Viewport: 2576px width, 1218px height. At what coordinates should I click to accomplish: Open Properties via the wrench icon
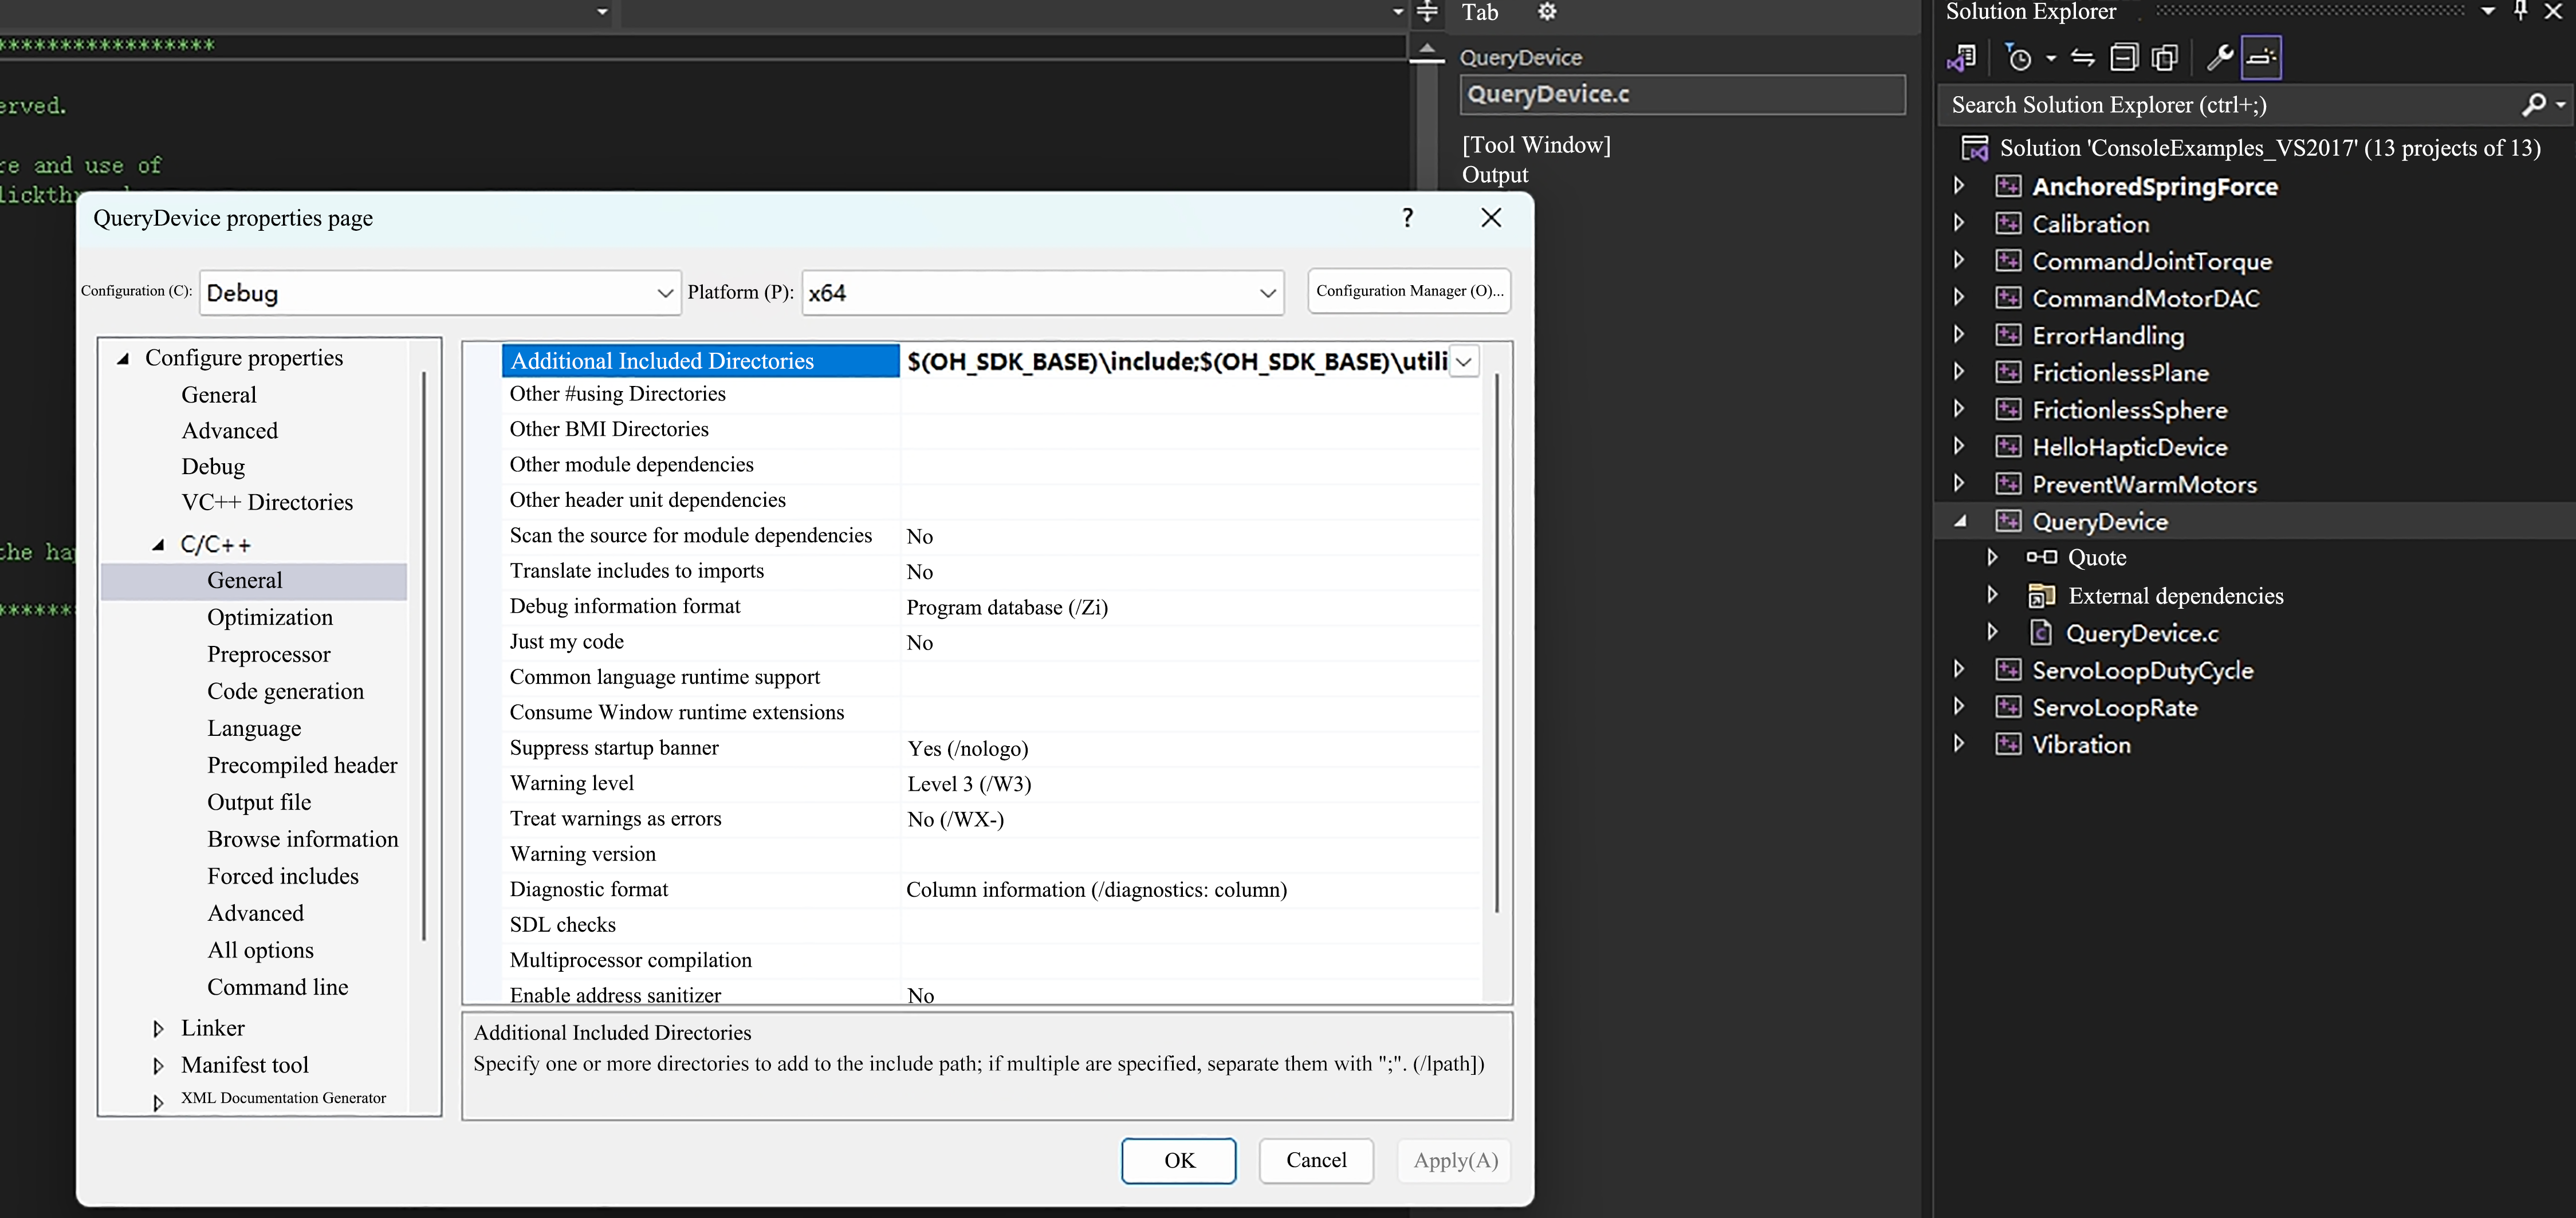point(2219,58)
